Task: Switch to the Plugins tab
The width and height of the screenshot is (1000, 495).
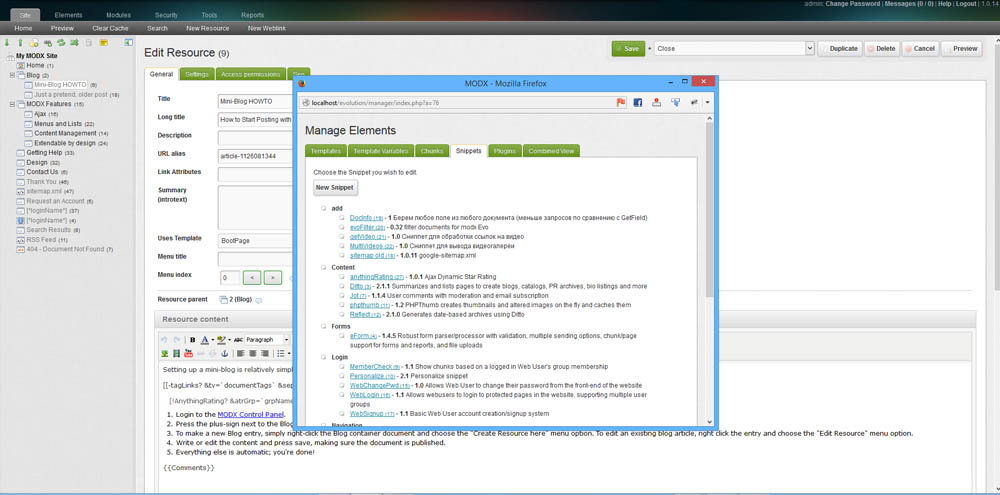Action: click(x=506, y=151)
